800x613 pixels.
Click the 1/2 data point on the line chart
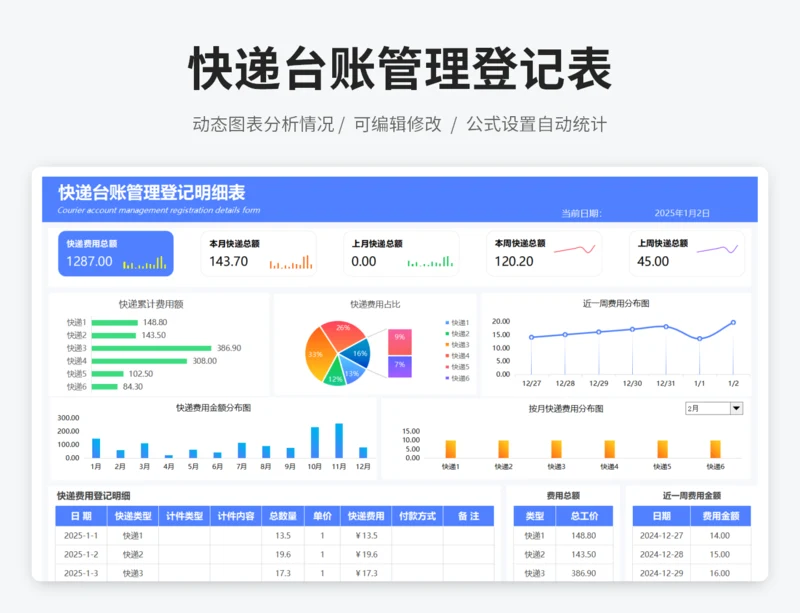coord(733,323)
